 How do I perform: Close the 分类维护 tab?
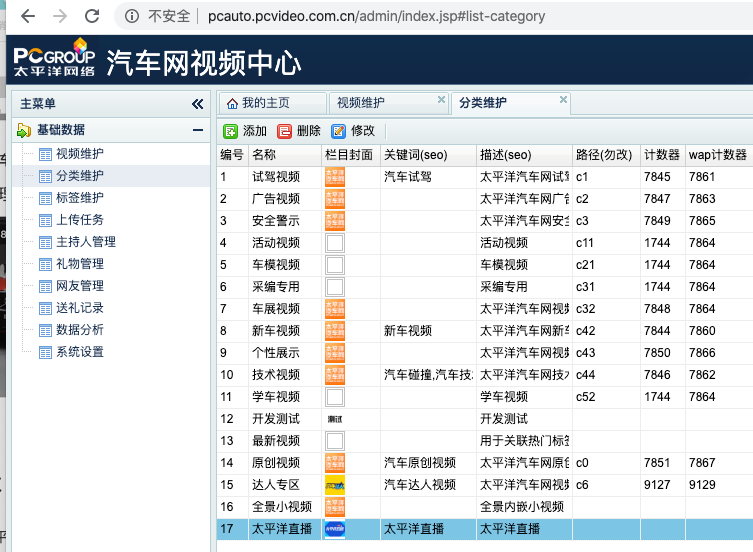(x=564, y=100)
